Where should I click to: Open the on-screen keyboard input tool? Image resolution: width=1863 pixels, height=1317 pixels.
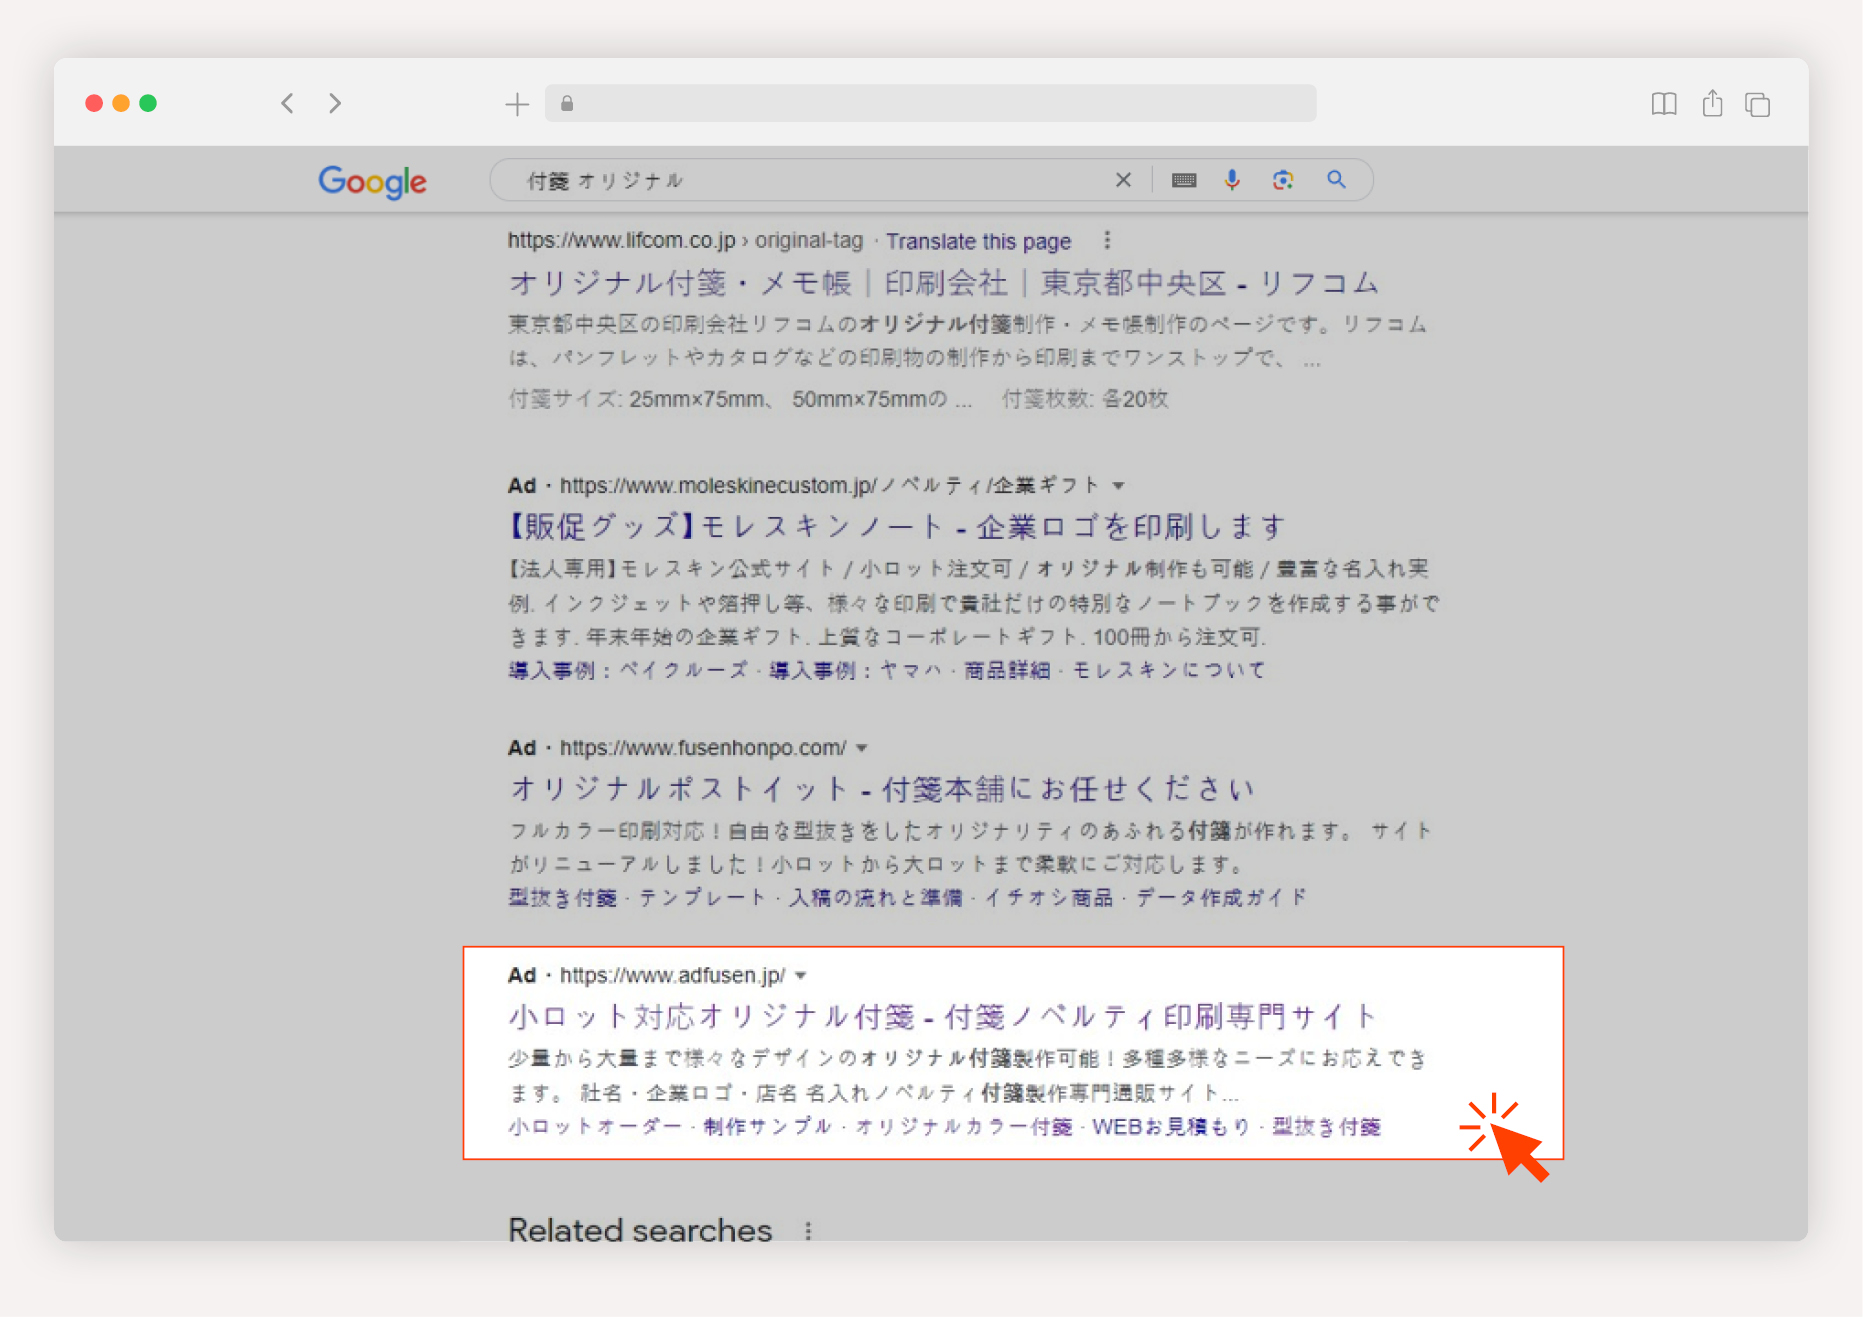coord(1184,180)
